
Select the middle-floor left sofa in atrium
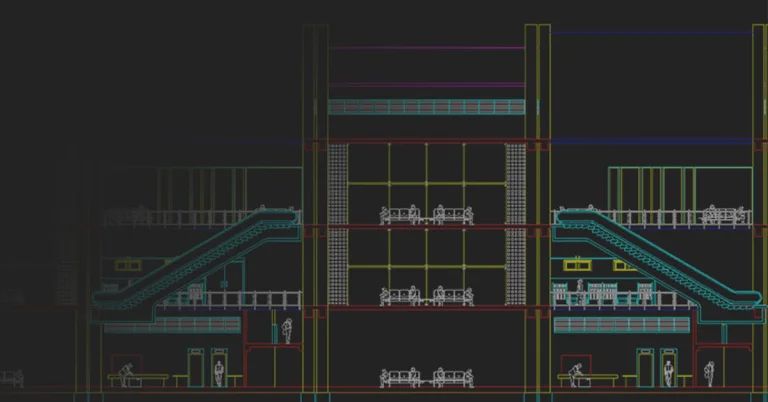pyautogui.click(x=397, y=297)
